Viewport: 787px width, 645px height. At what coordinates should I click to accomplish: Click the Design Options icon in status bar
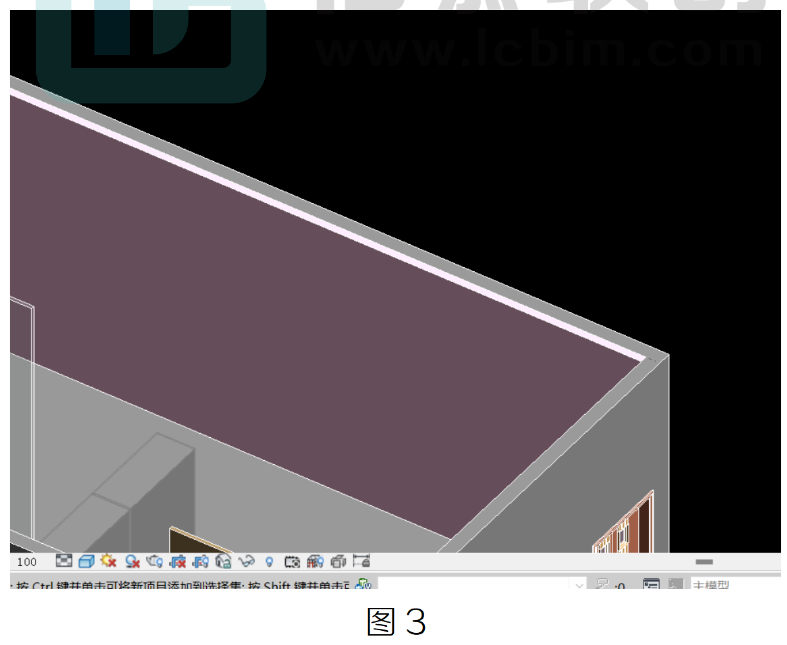click(x=651, y=584)
